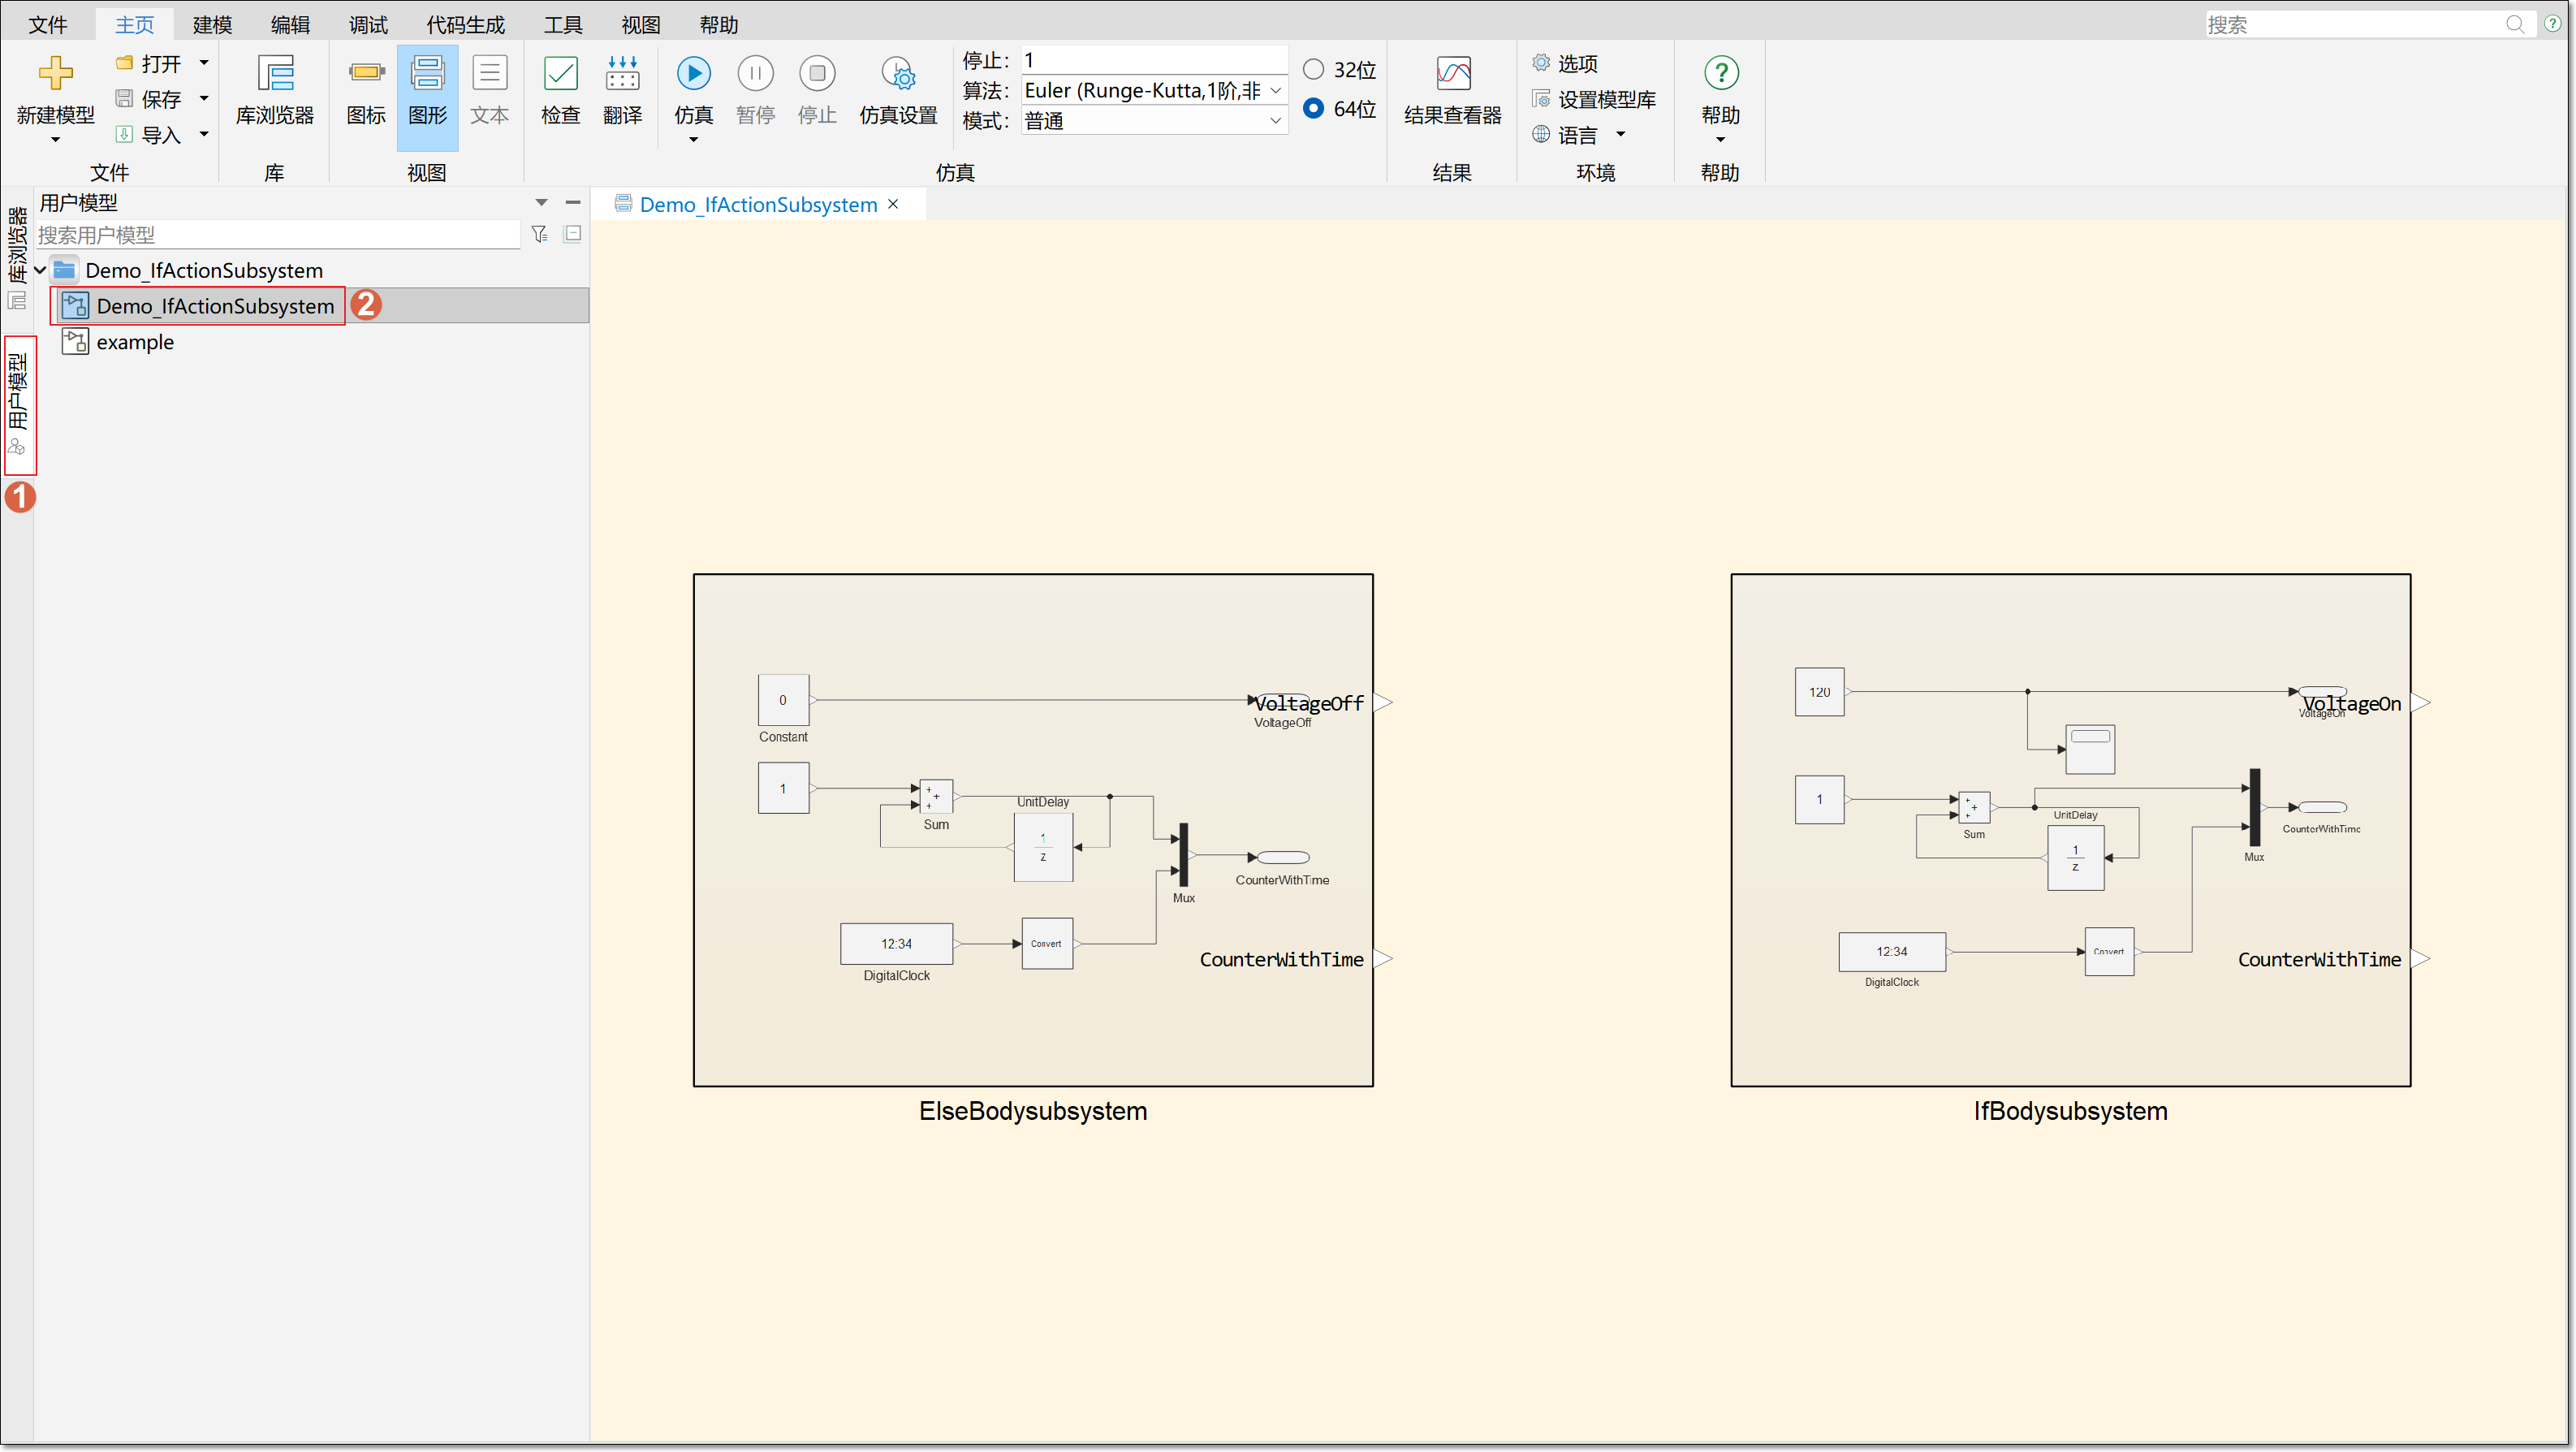Click the 翻译 translate icon
Screen dimensions: 2576x1452
[622, 74]
